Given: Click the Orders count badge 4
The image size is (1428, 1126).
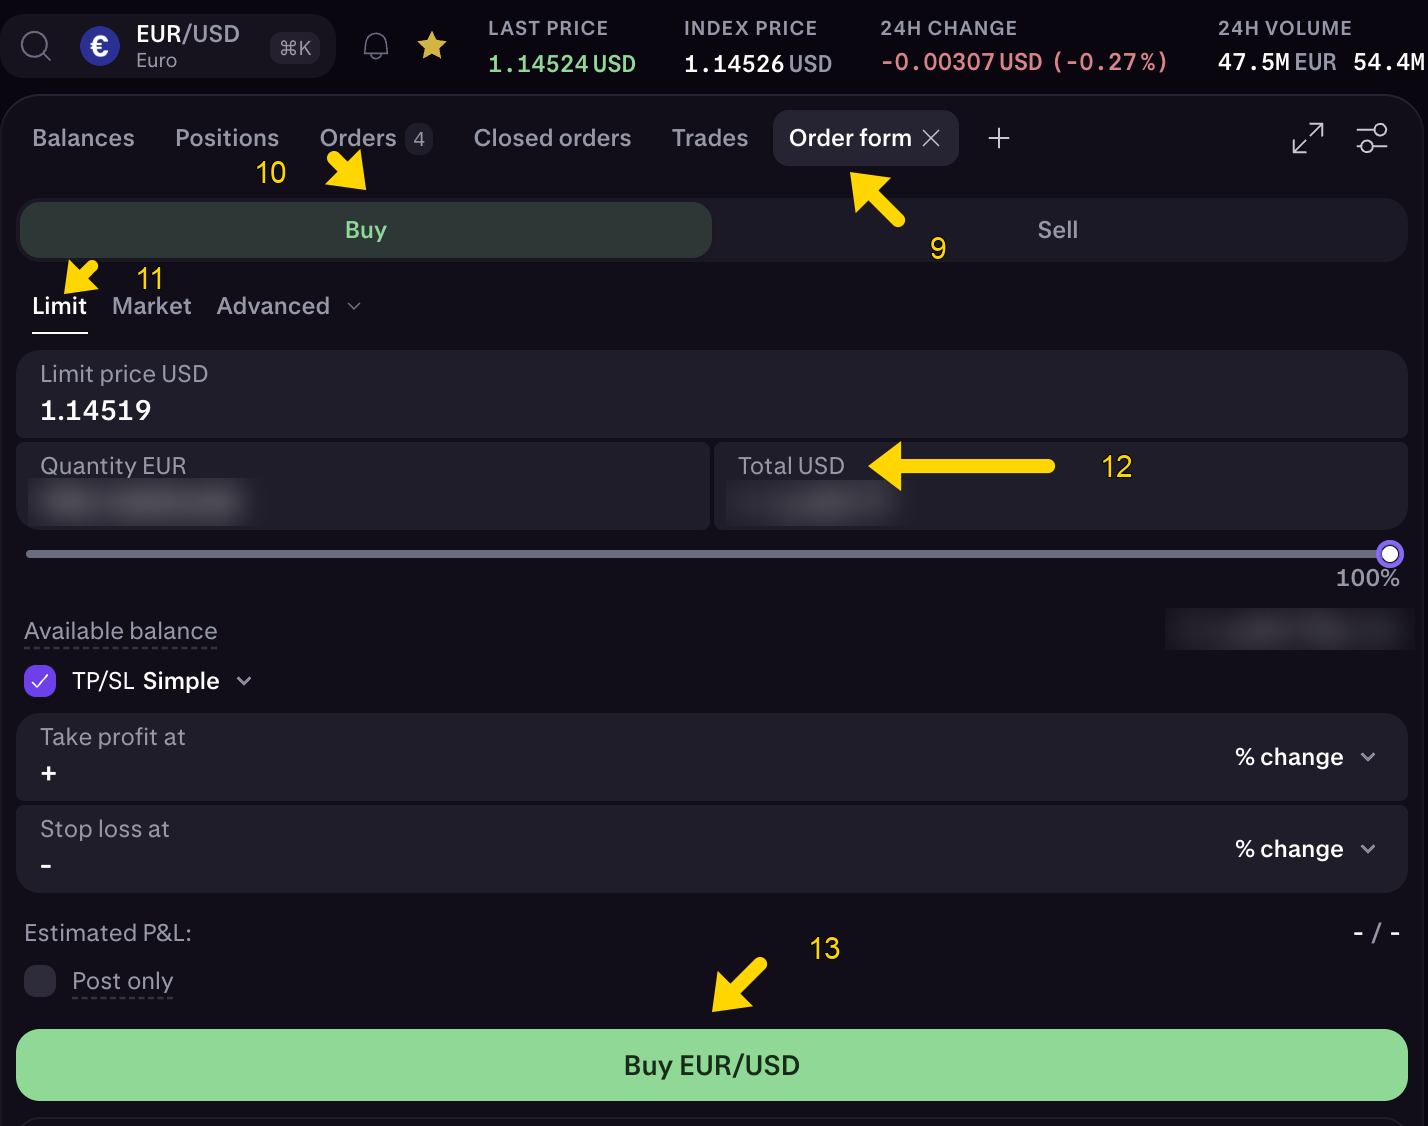Looking at the screenshot, I should [419, 139].
